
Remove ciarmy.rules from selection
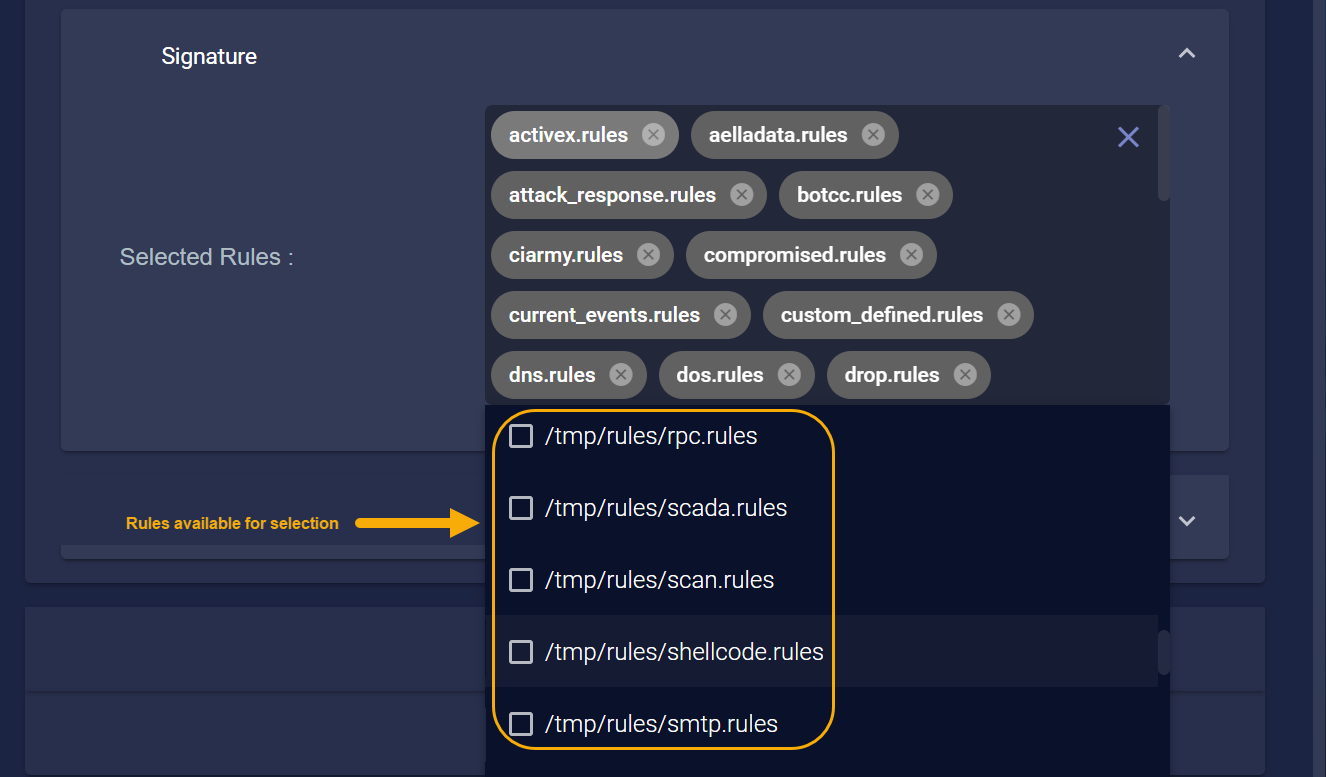(648, 255)
